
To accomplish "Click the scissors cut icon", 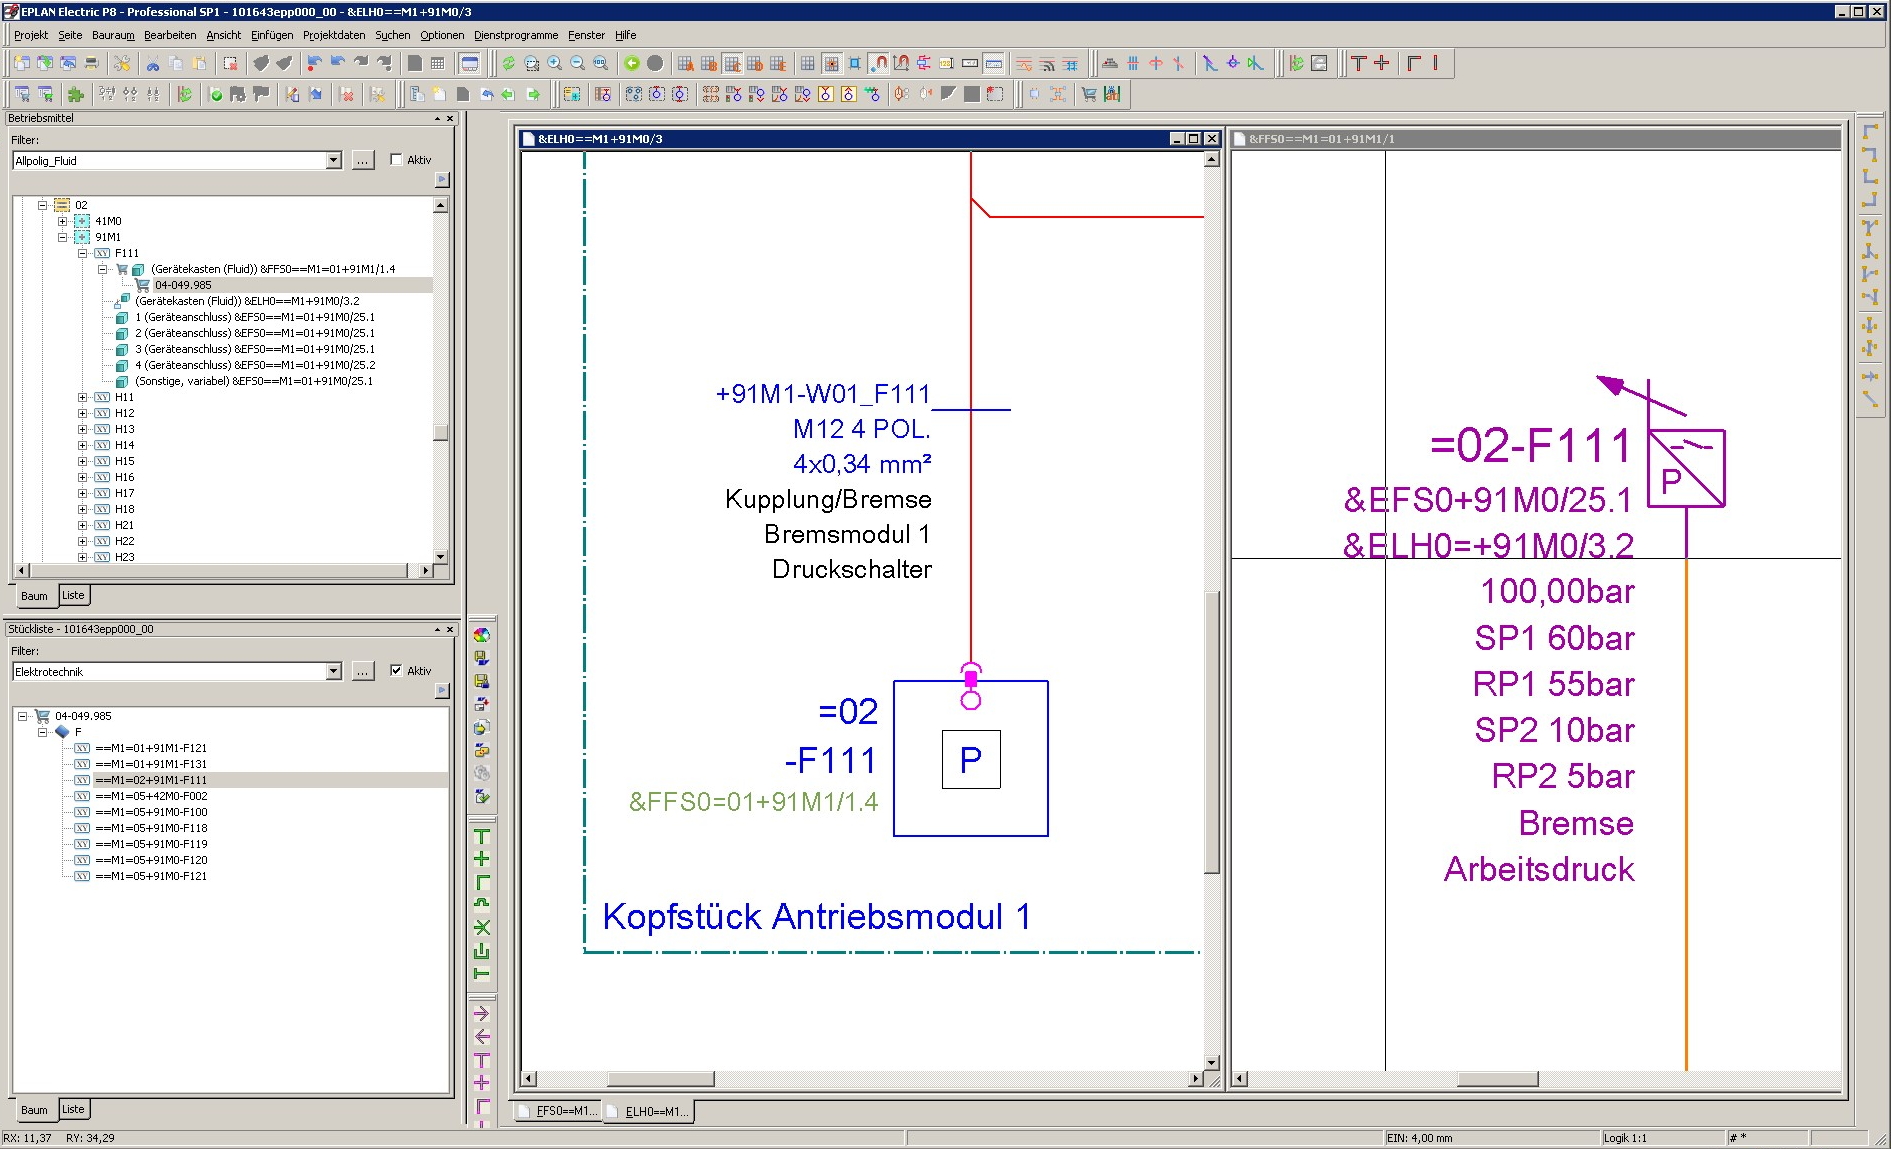I will (152, 63).
